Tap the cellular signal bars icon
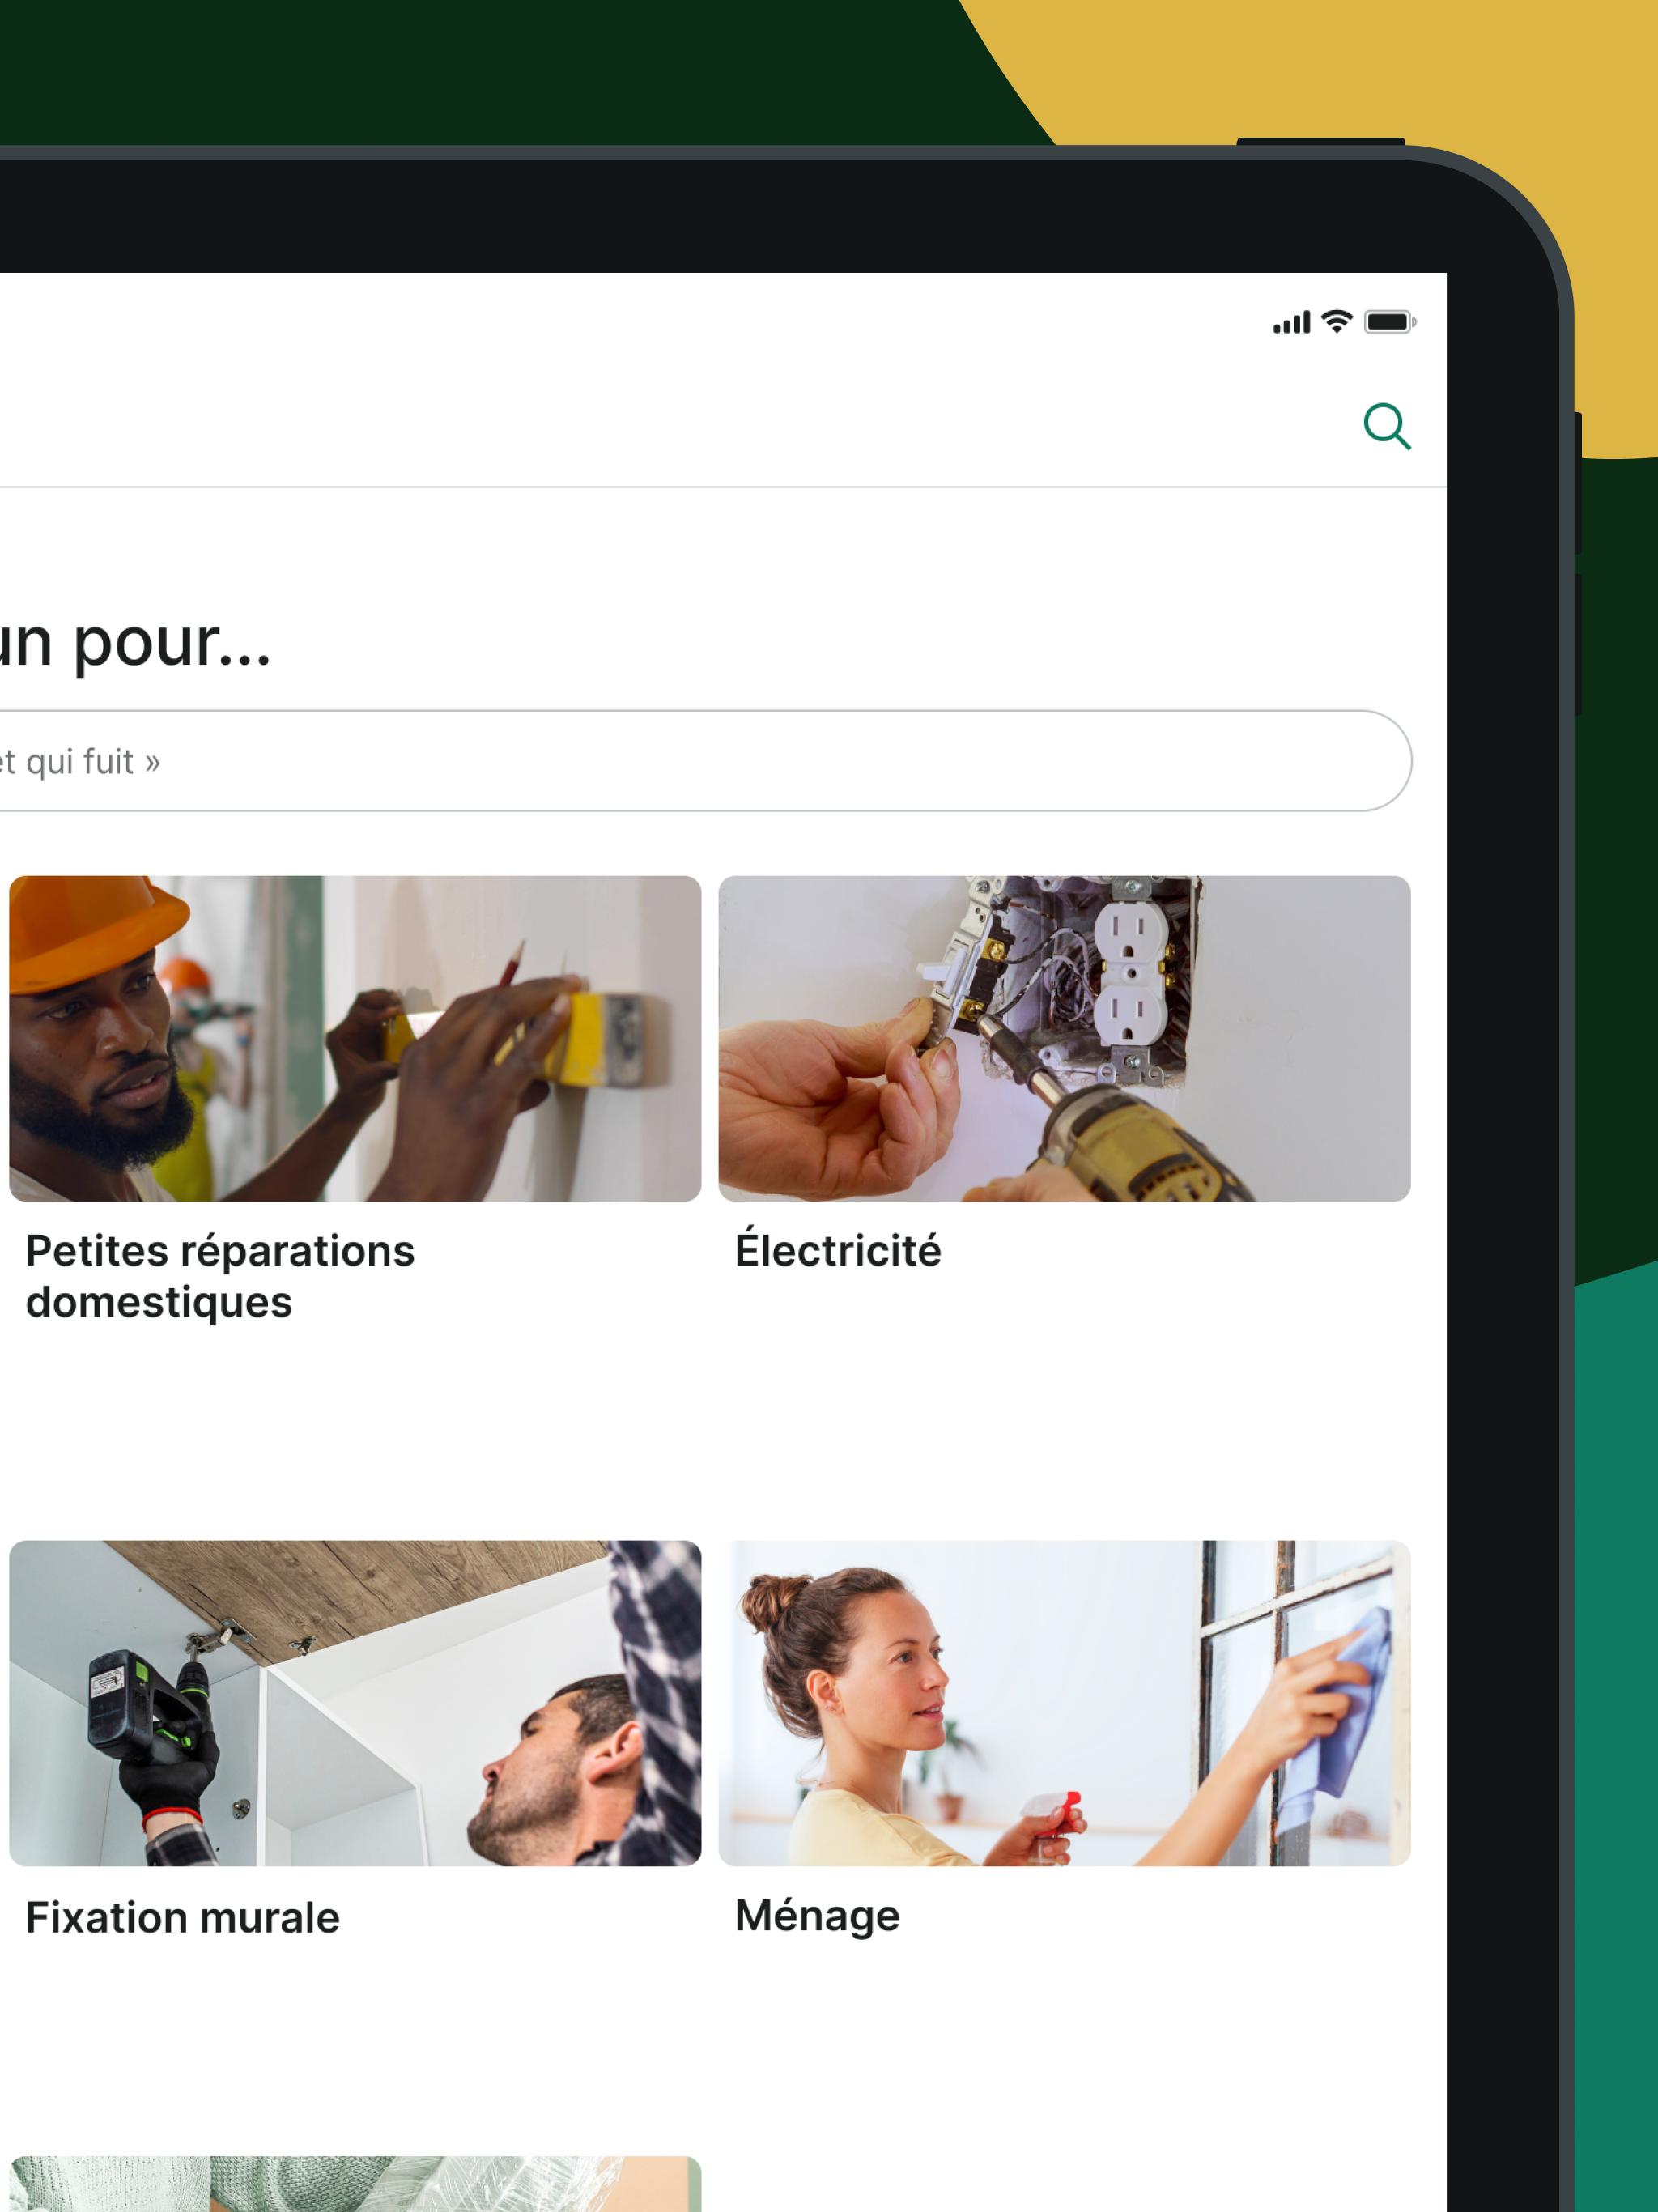 pos(1291,322)
